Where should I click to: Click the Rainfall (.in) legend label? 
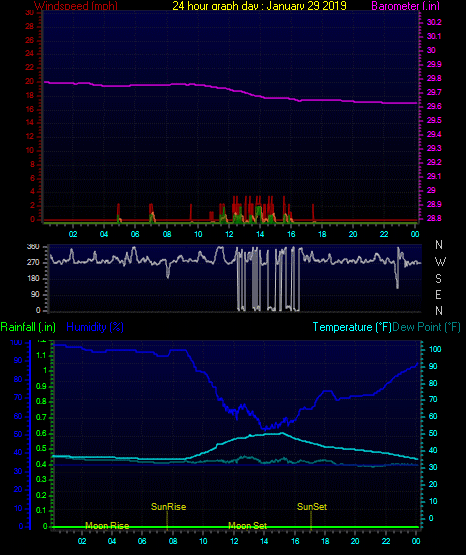pos(28,327)
